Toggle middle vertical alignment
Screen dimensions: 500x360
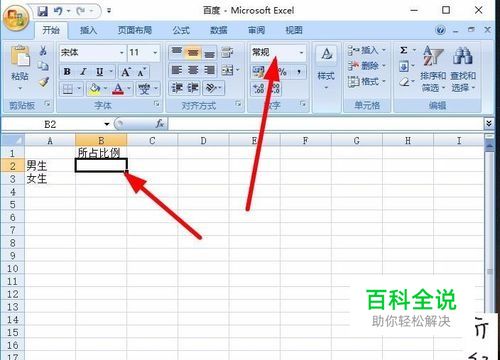coord(193,52)
